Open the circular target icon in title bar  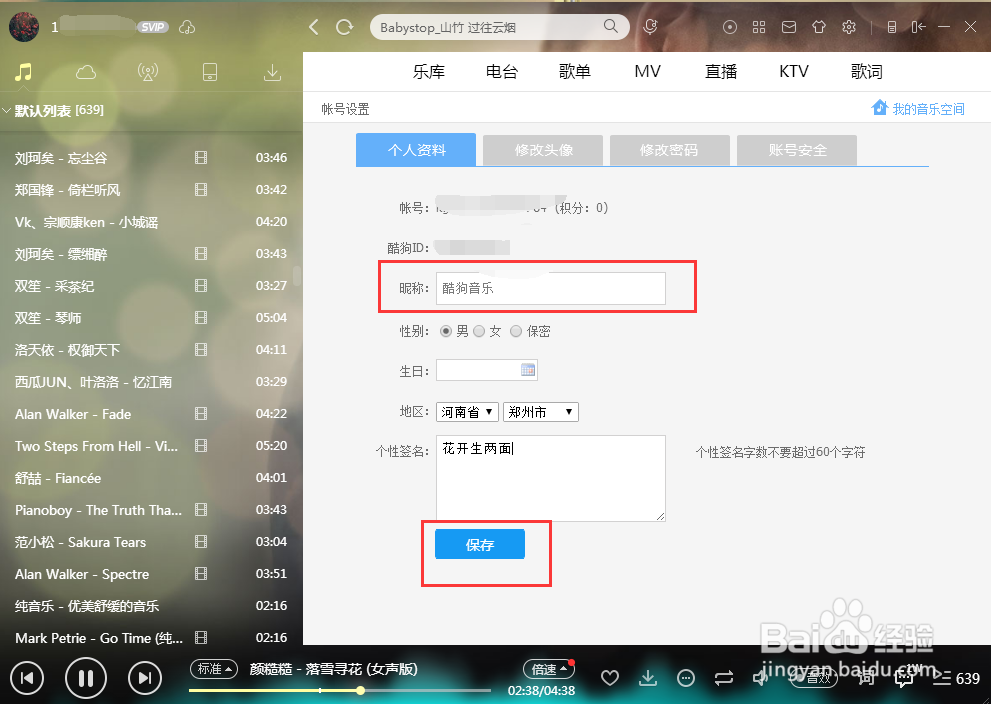click(729, 27)
